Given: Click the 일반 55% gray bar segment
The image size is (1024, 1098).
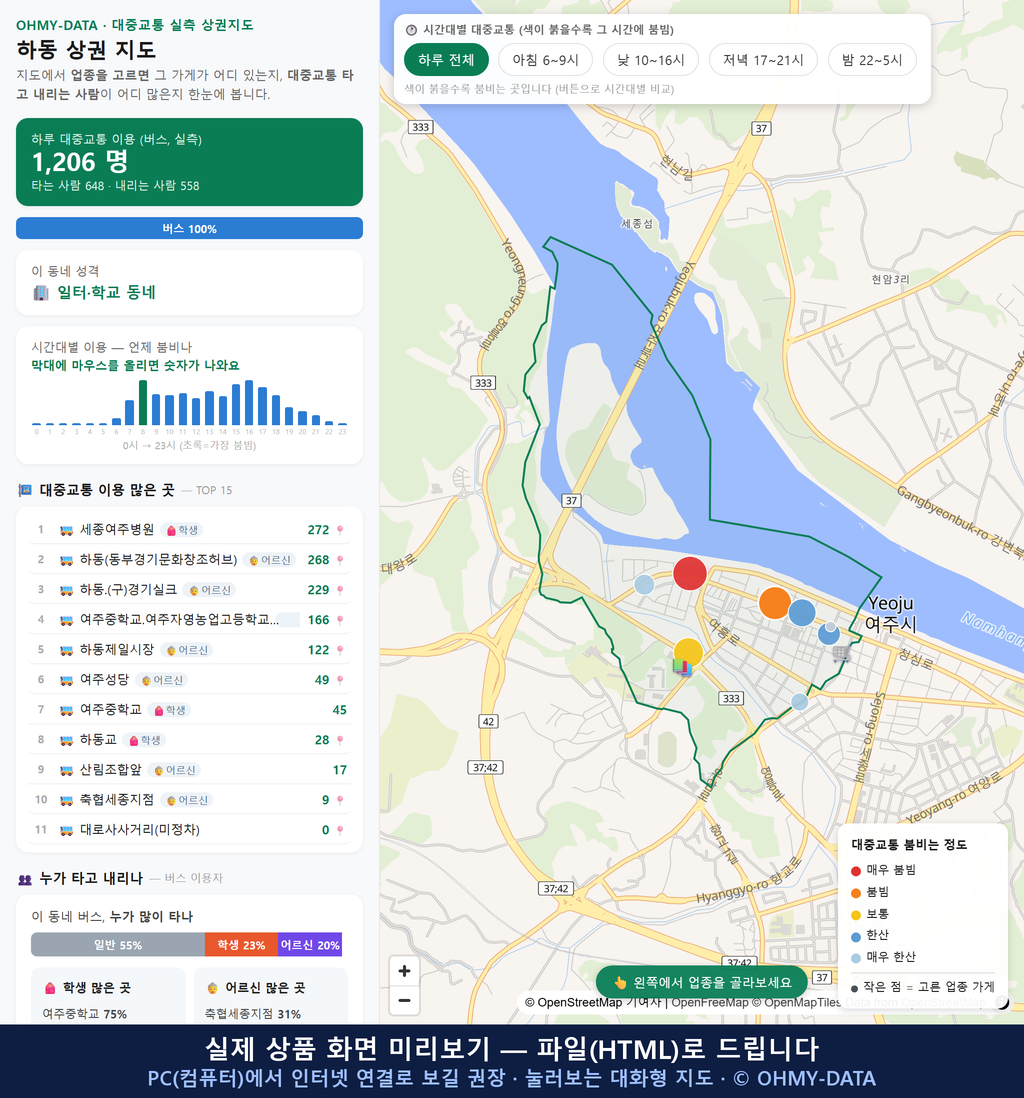Looking at the screenshot, I should pos(118,945).
